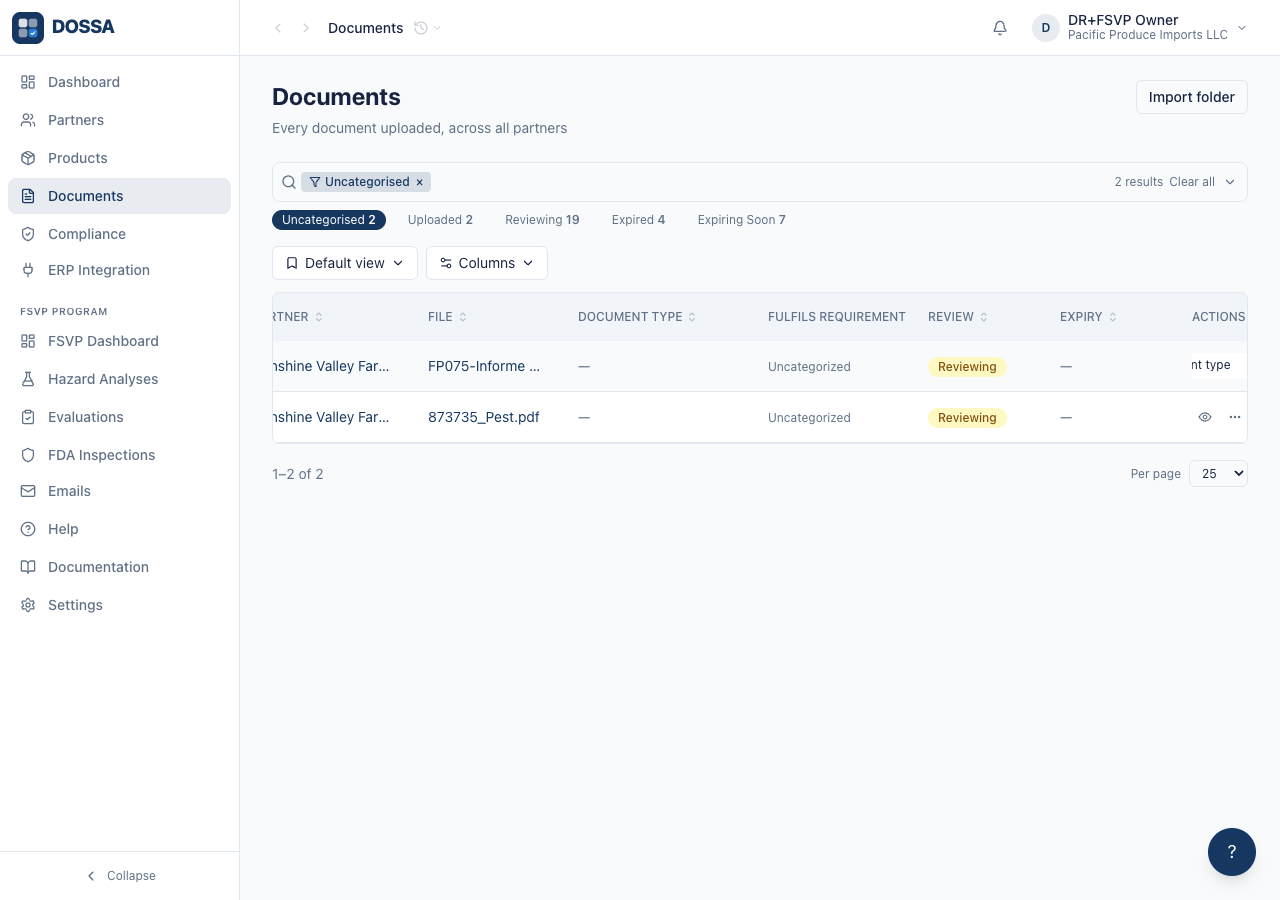
Task: Remove the Uncategorised filter chip
Action: [420, 182]
